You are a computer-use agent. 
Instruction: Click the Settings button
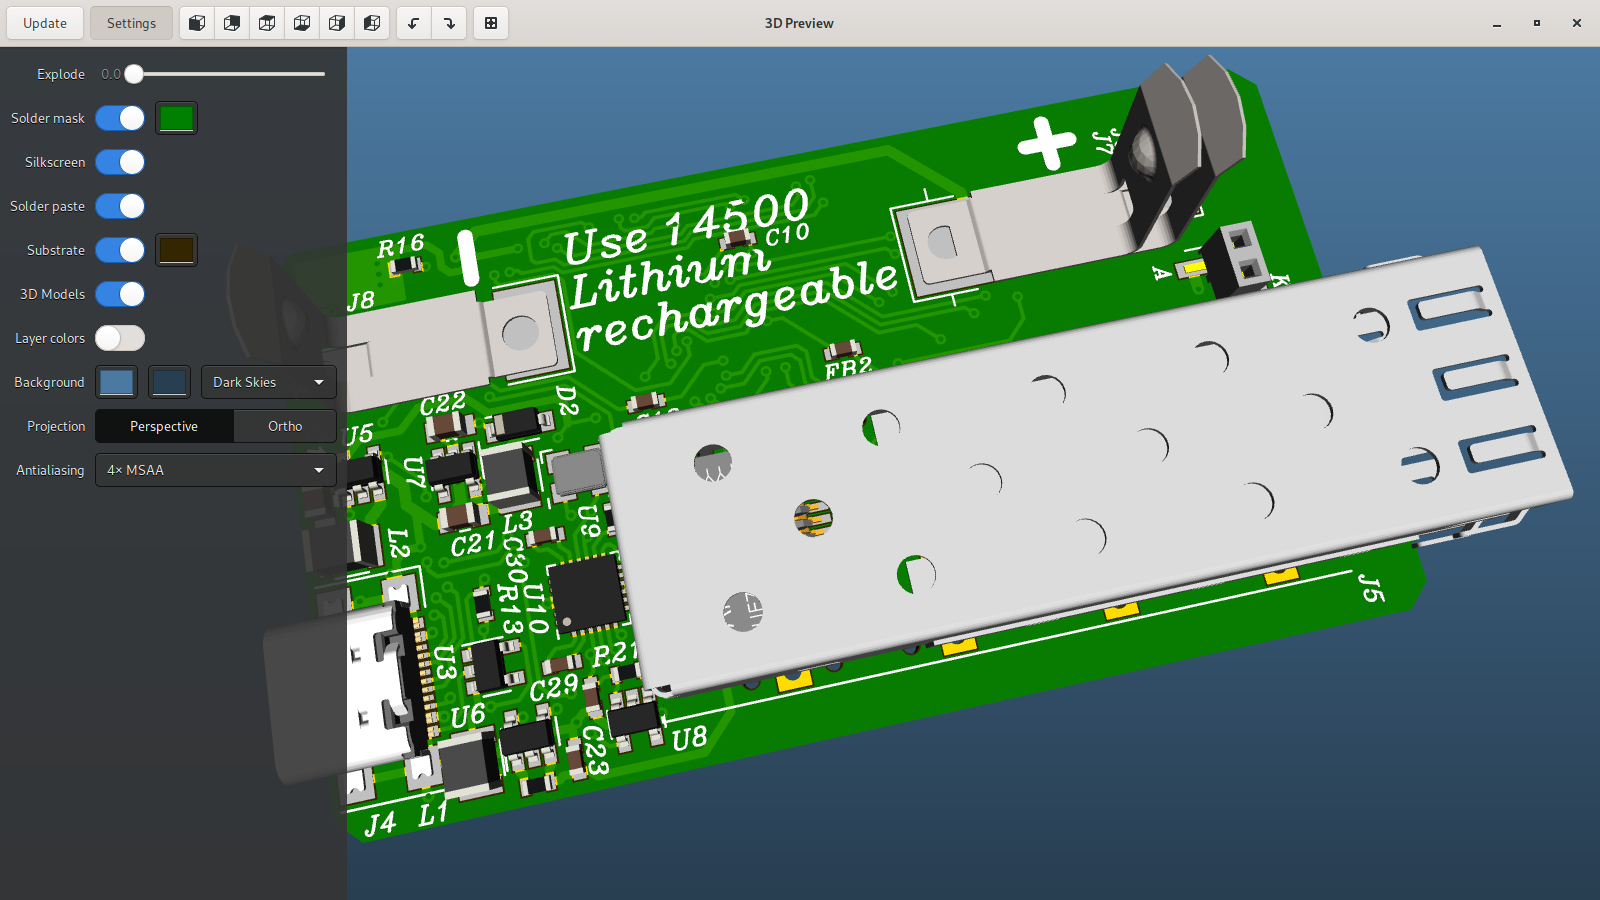131,23
